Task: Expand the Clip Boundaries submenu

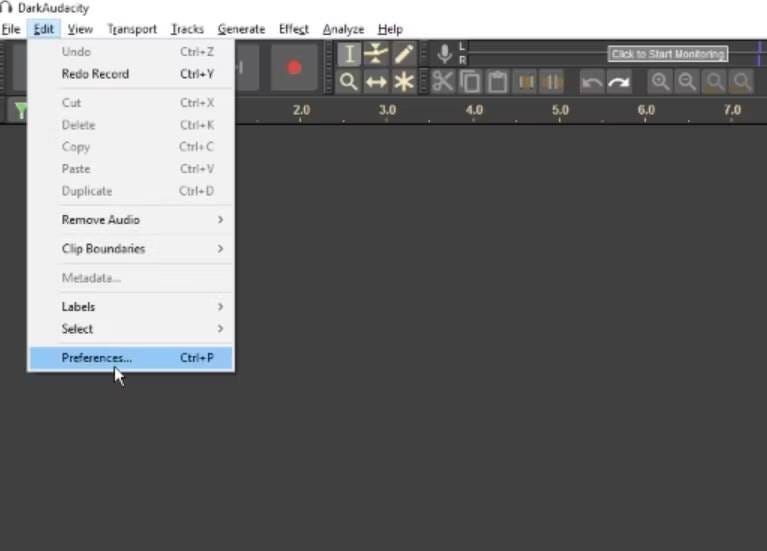Action: coord(131,249)
